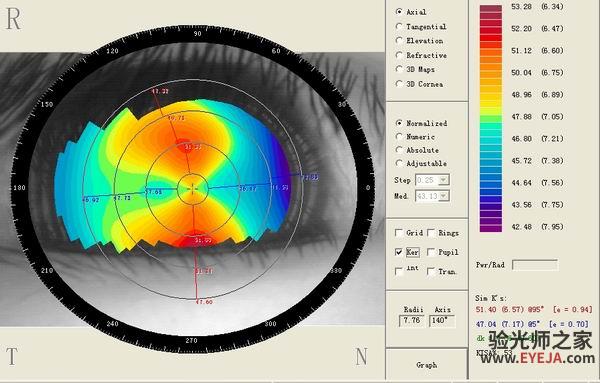Select the 3D Maps option
This screenshot has height=383, width=600.
(399, 69)
